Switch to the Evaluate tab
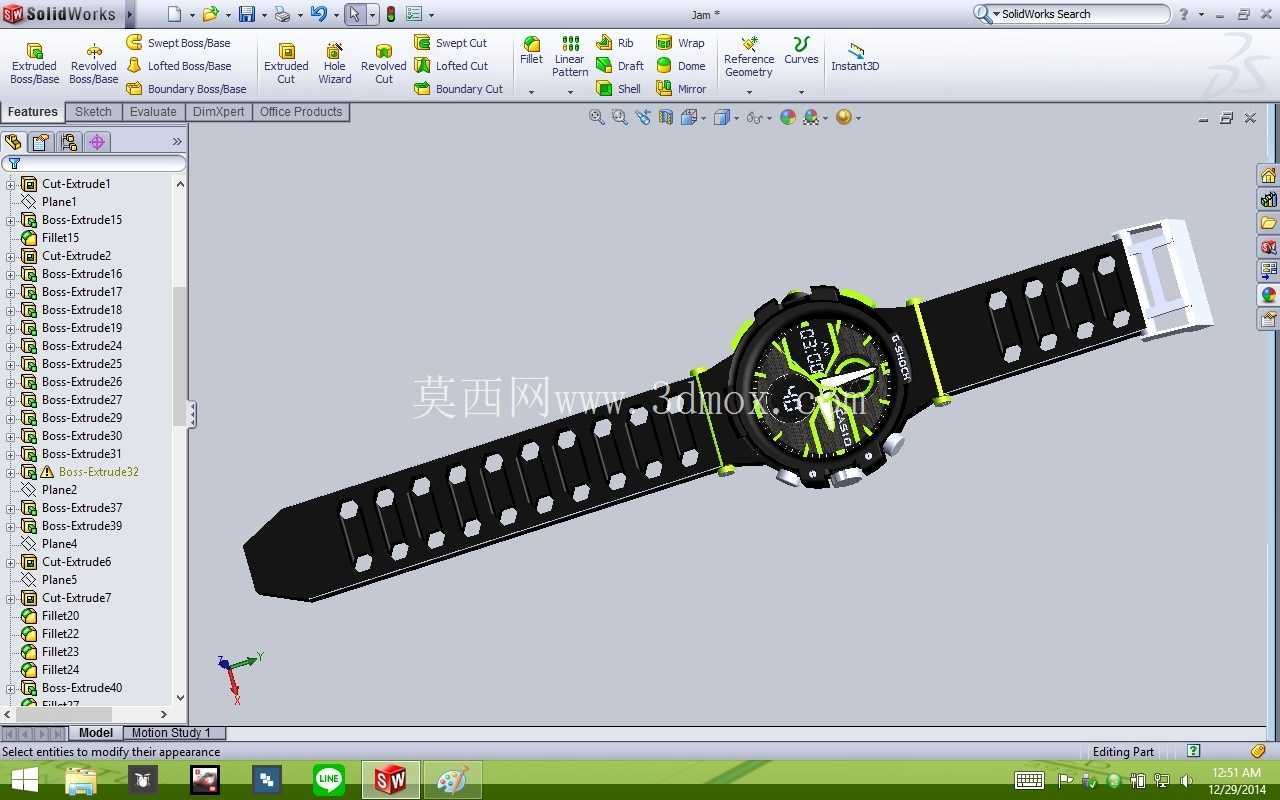The height and width of the screenshot is (800, 1280). (x=153, y=112)
